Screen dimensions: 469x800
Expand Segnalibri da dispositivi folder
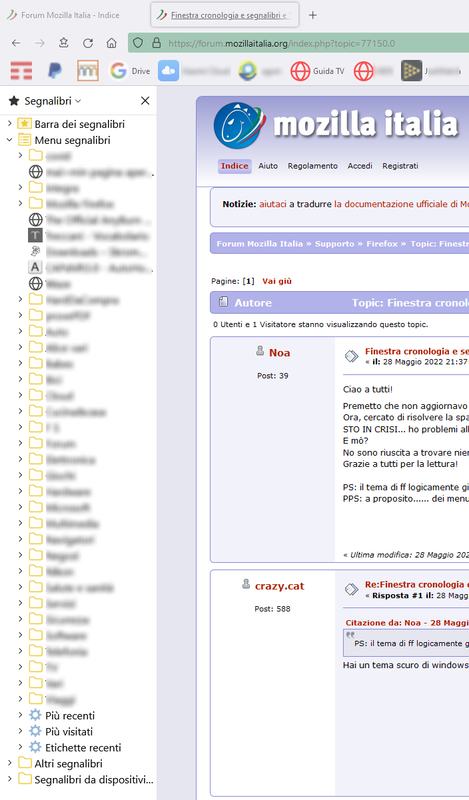(x=10, y=779)
